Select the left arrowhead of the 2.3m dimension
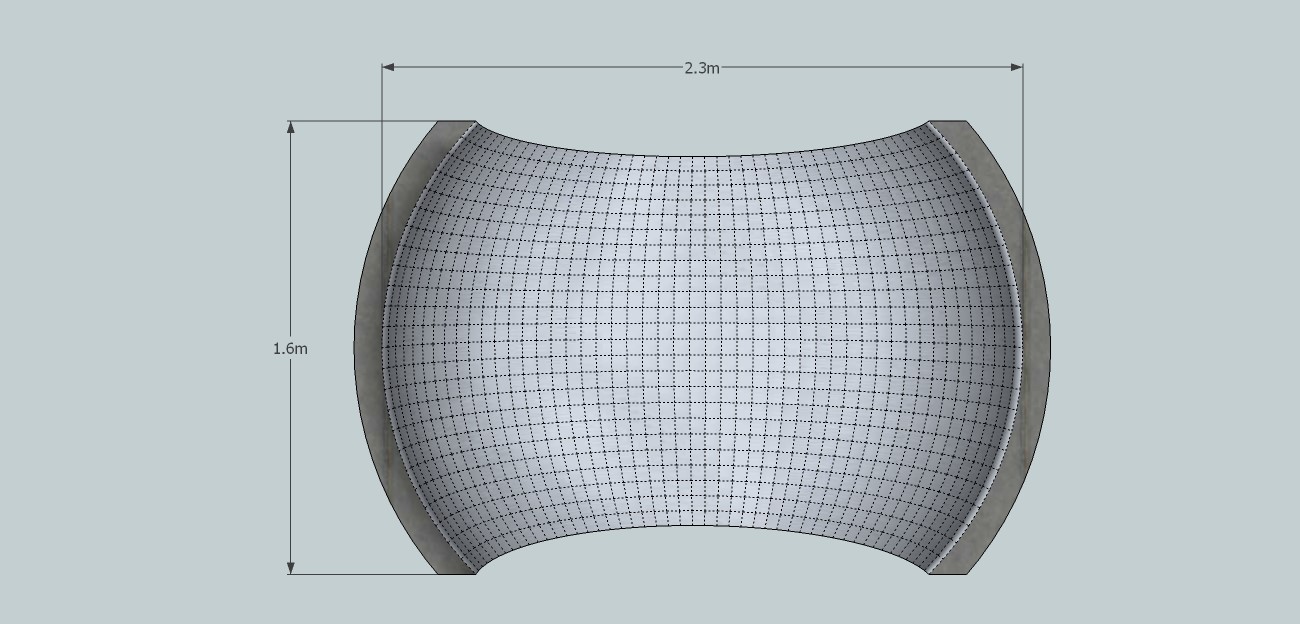This screenshot has height=624, width=1300. (388, 67)
